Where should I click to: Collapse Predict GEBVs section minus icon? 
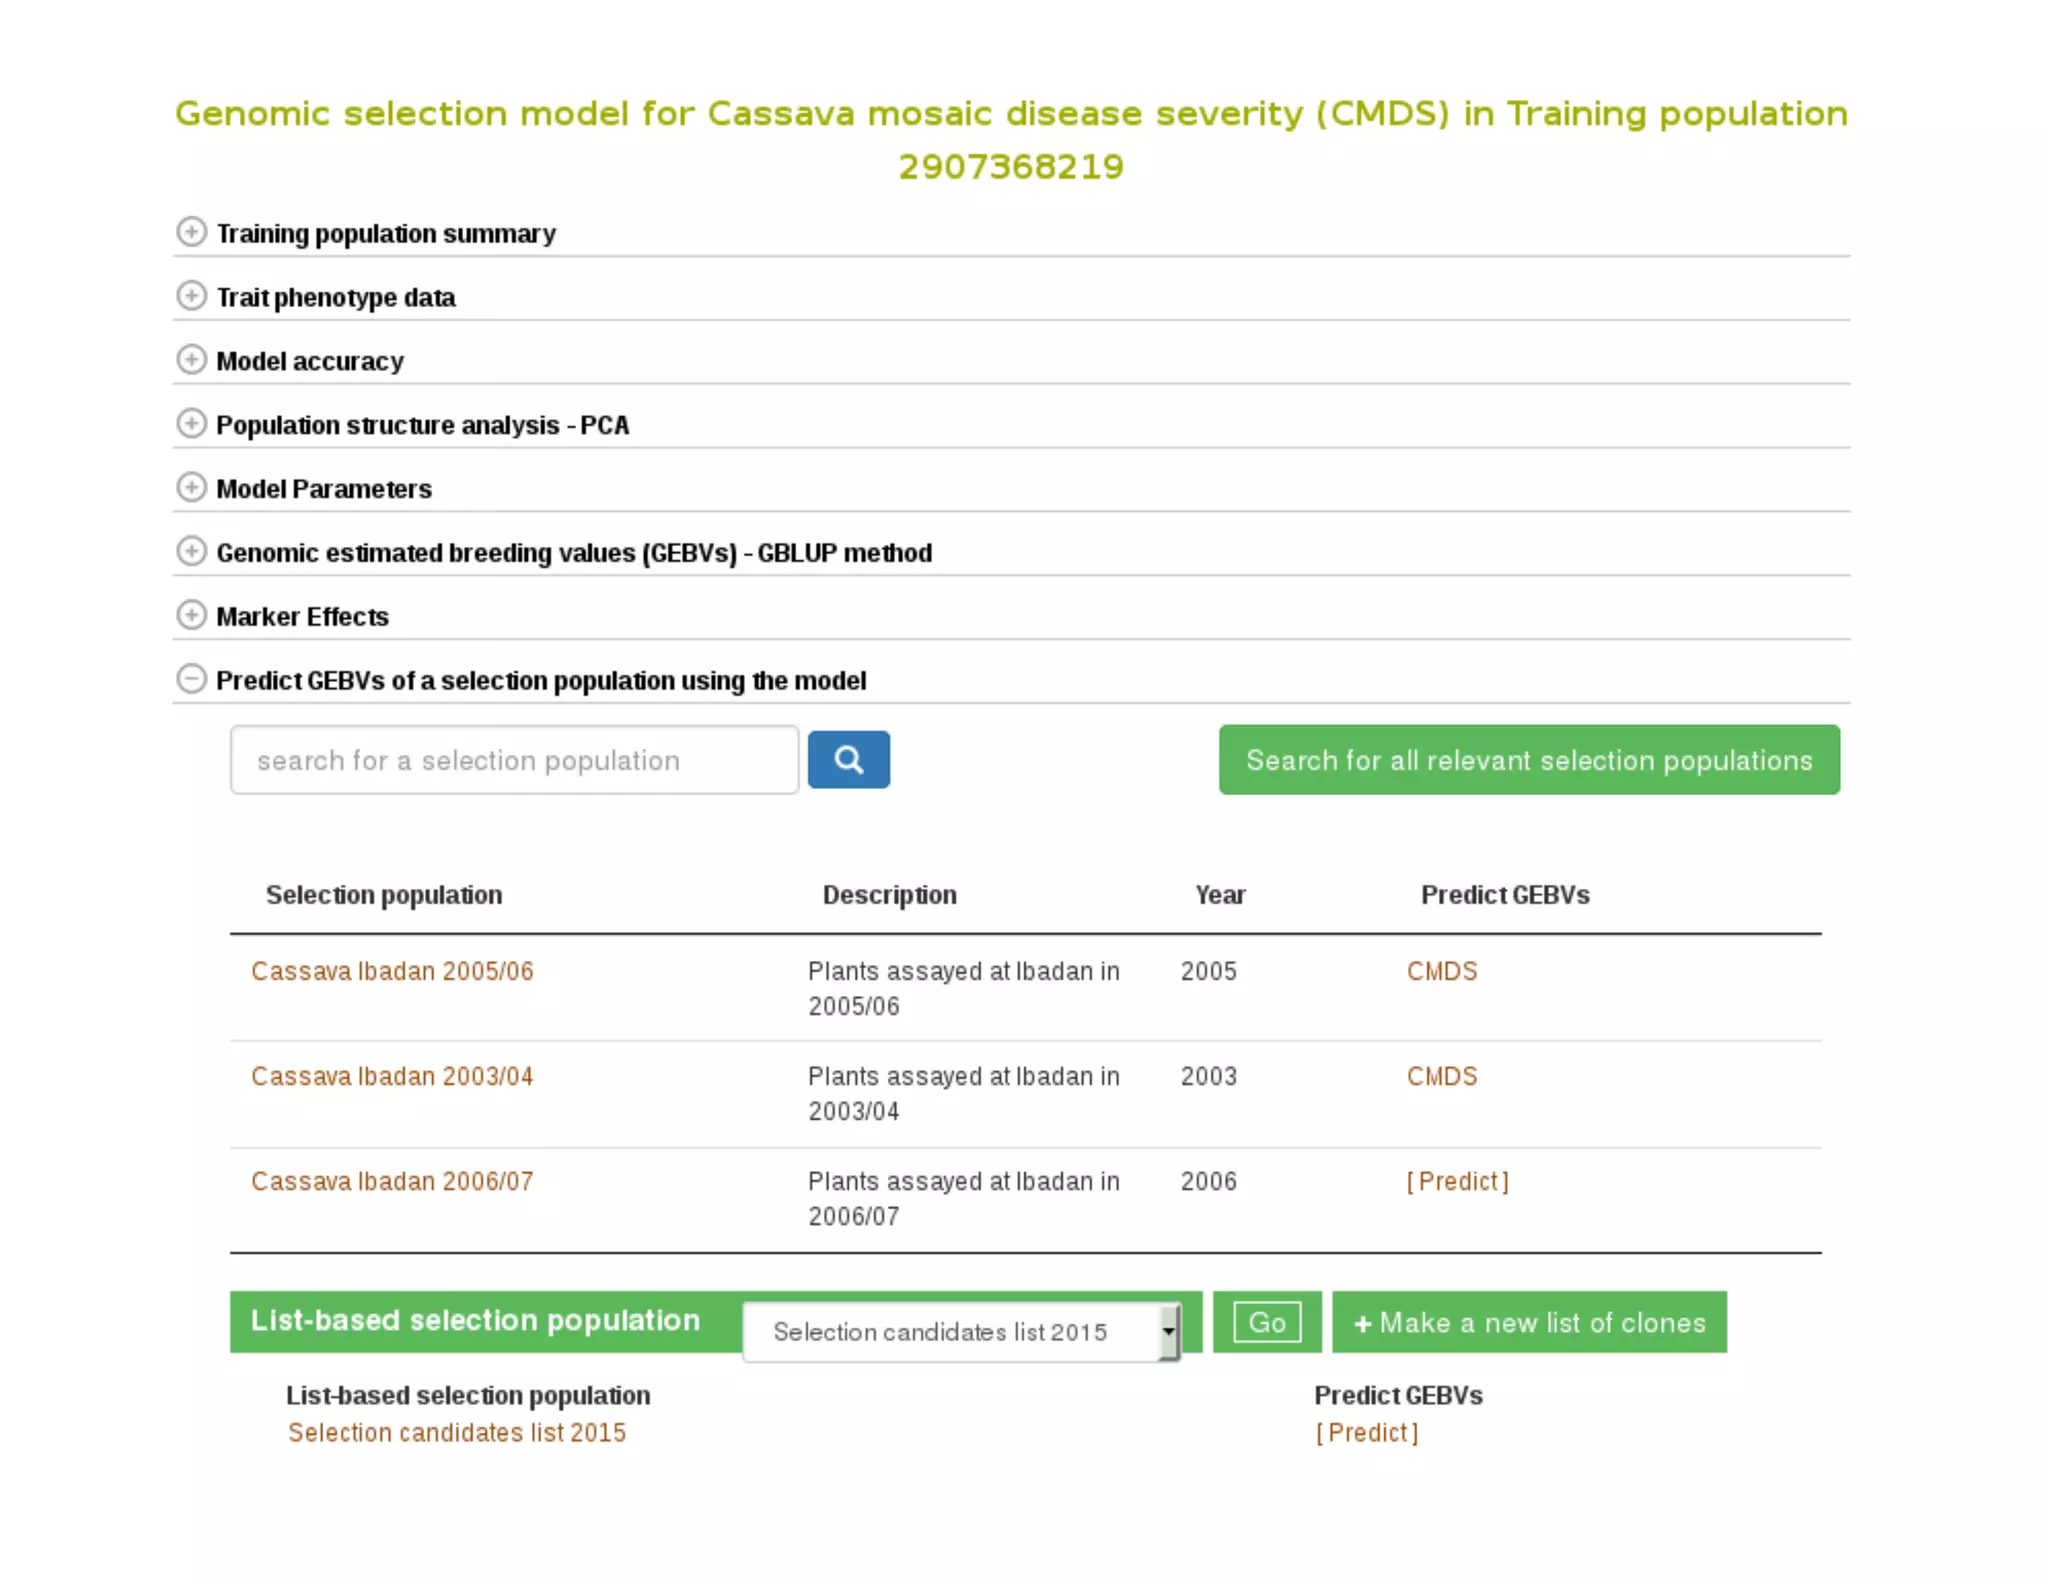(191, 679)
